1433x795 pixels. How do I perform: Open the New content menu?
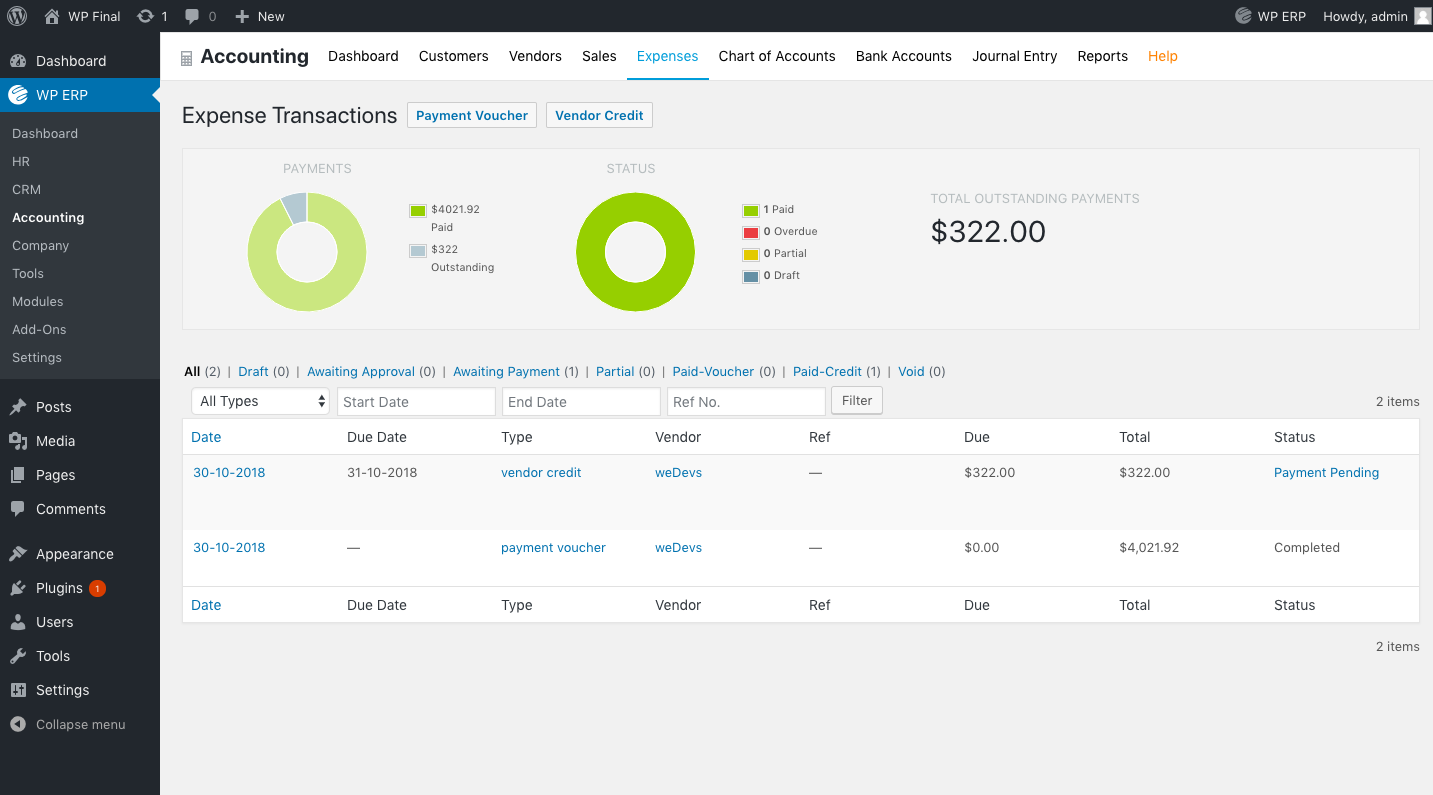click(259, 16)
